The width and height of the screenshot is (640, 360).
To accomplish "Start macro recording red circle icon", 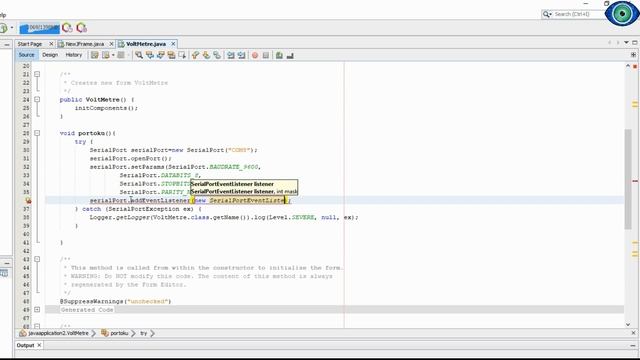I will point(255,55).
